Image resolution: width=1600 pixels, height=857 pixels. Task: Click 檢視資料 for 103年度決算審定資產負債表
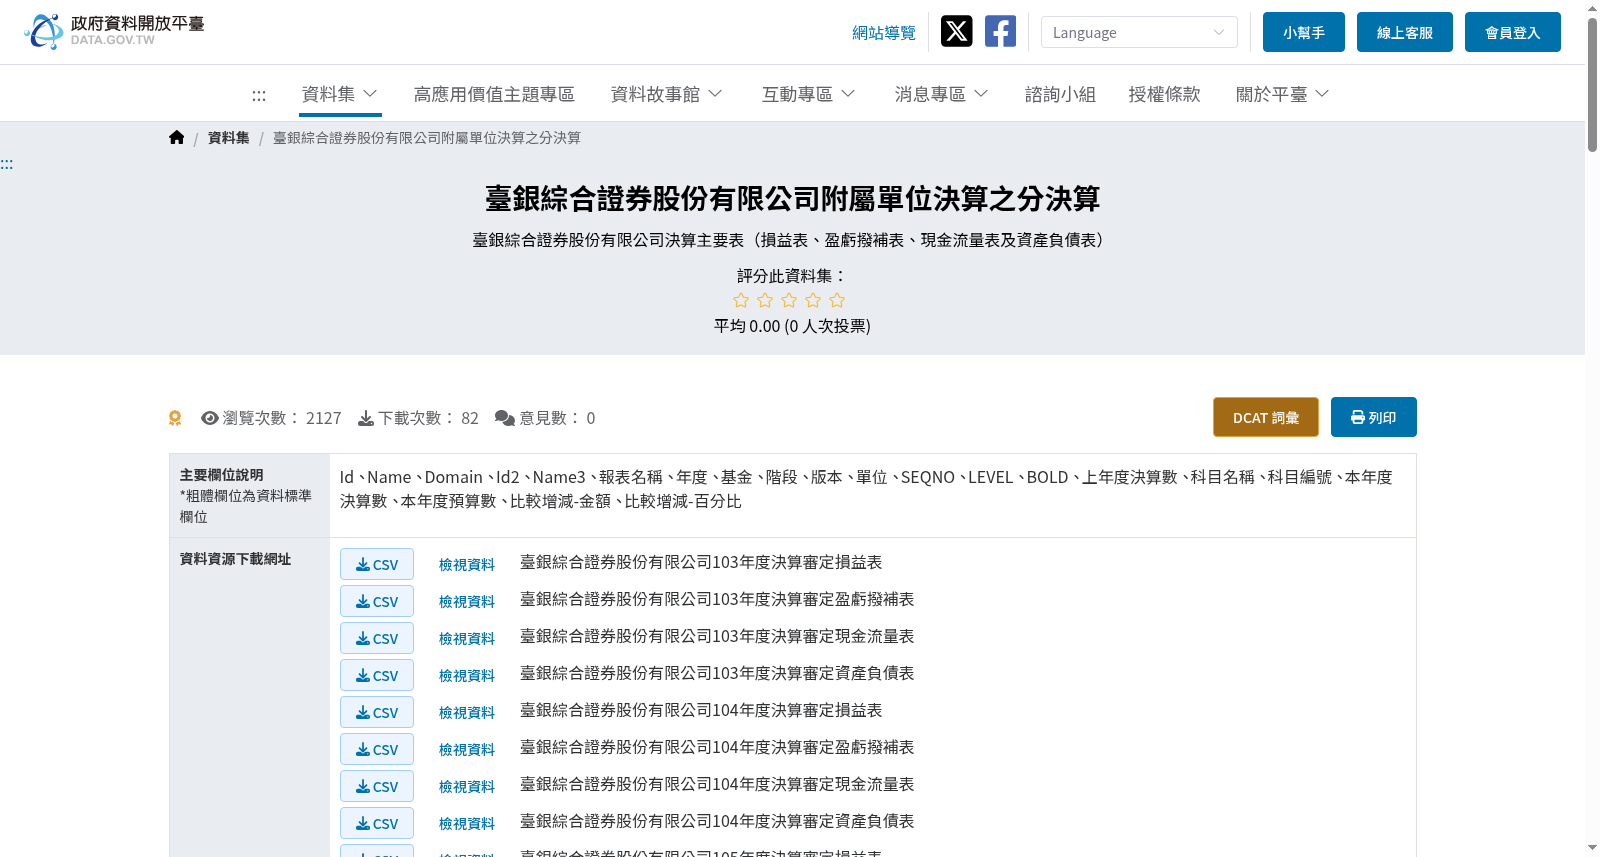467,676
